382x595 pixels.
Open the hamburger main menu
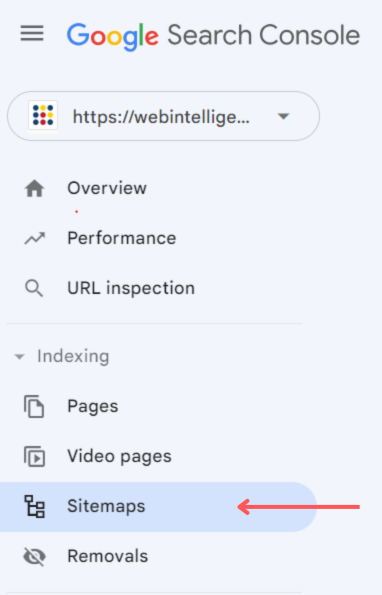coord(32,33)
